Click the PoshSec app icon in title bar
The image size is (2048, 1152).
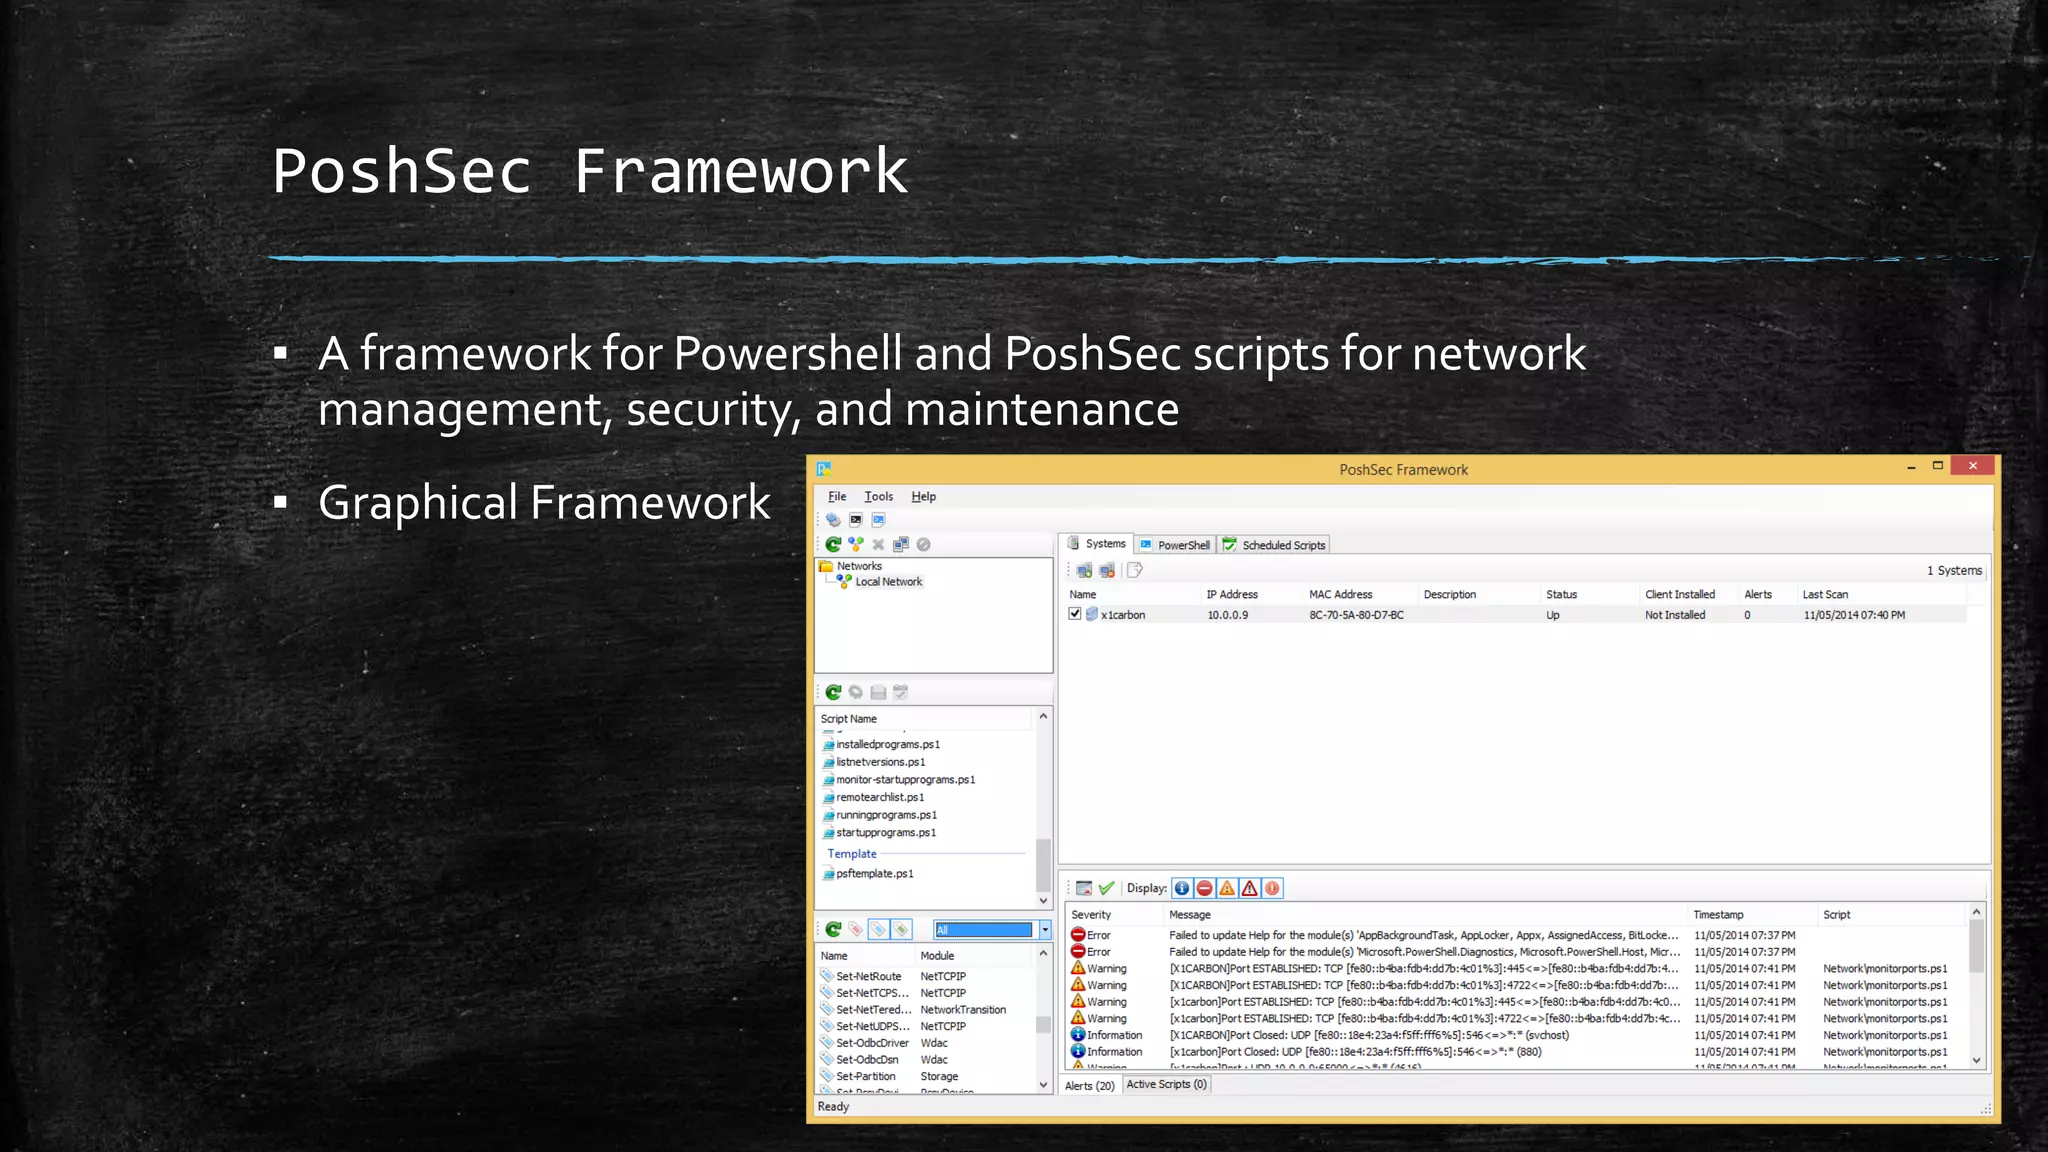824,469
